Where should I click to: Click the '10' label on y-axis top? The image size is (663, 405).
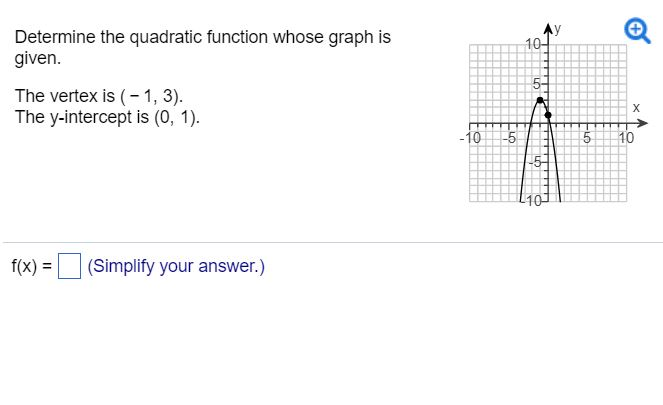pos(532,44)
